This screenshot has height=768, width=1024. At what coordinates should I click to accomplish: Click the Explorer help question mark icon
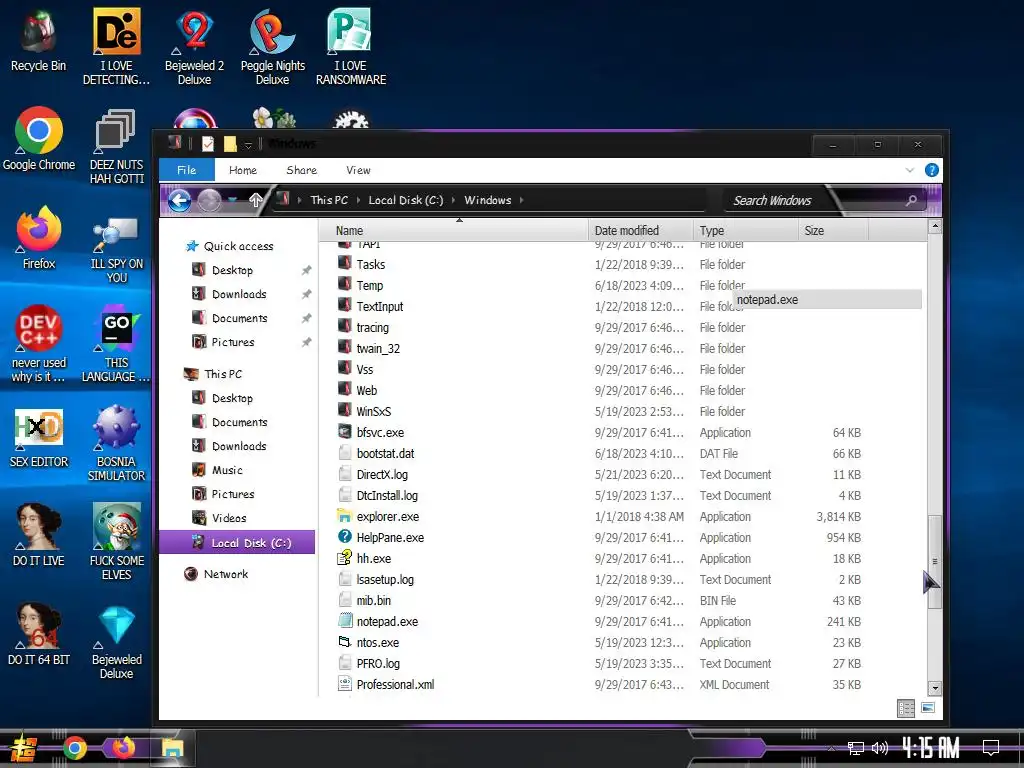coord(932,170)
